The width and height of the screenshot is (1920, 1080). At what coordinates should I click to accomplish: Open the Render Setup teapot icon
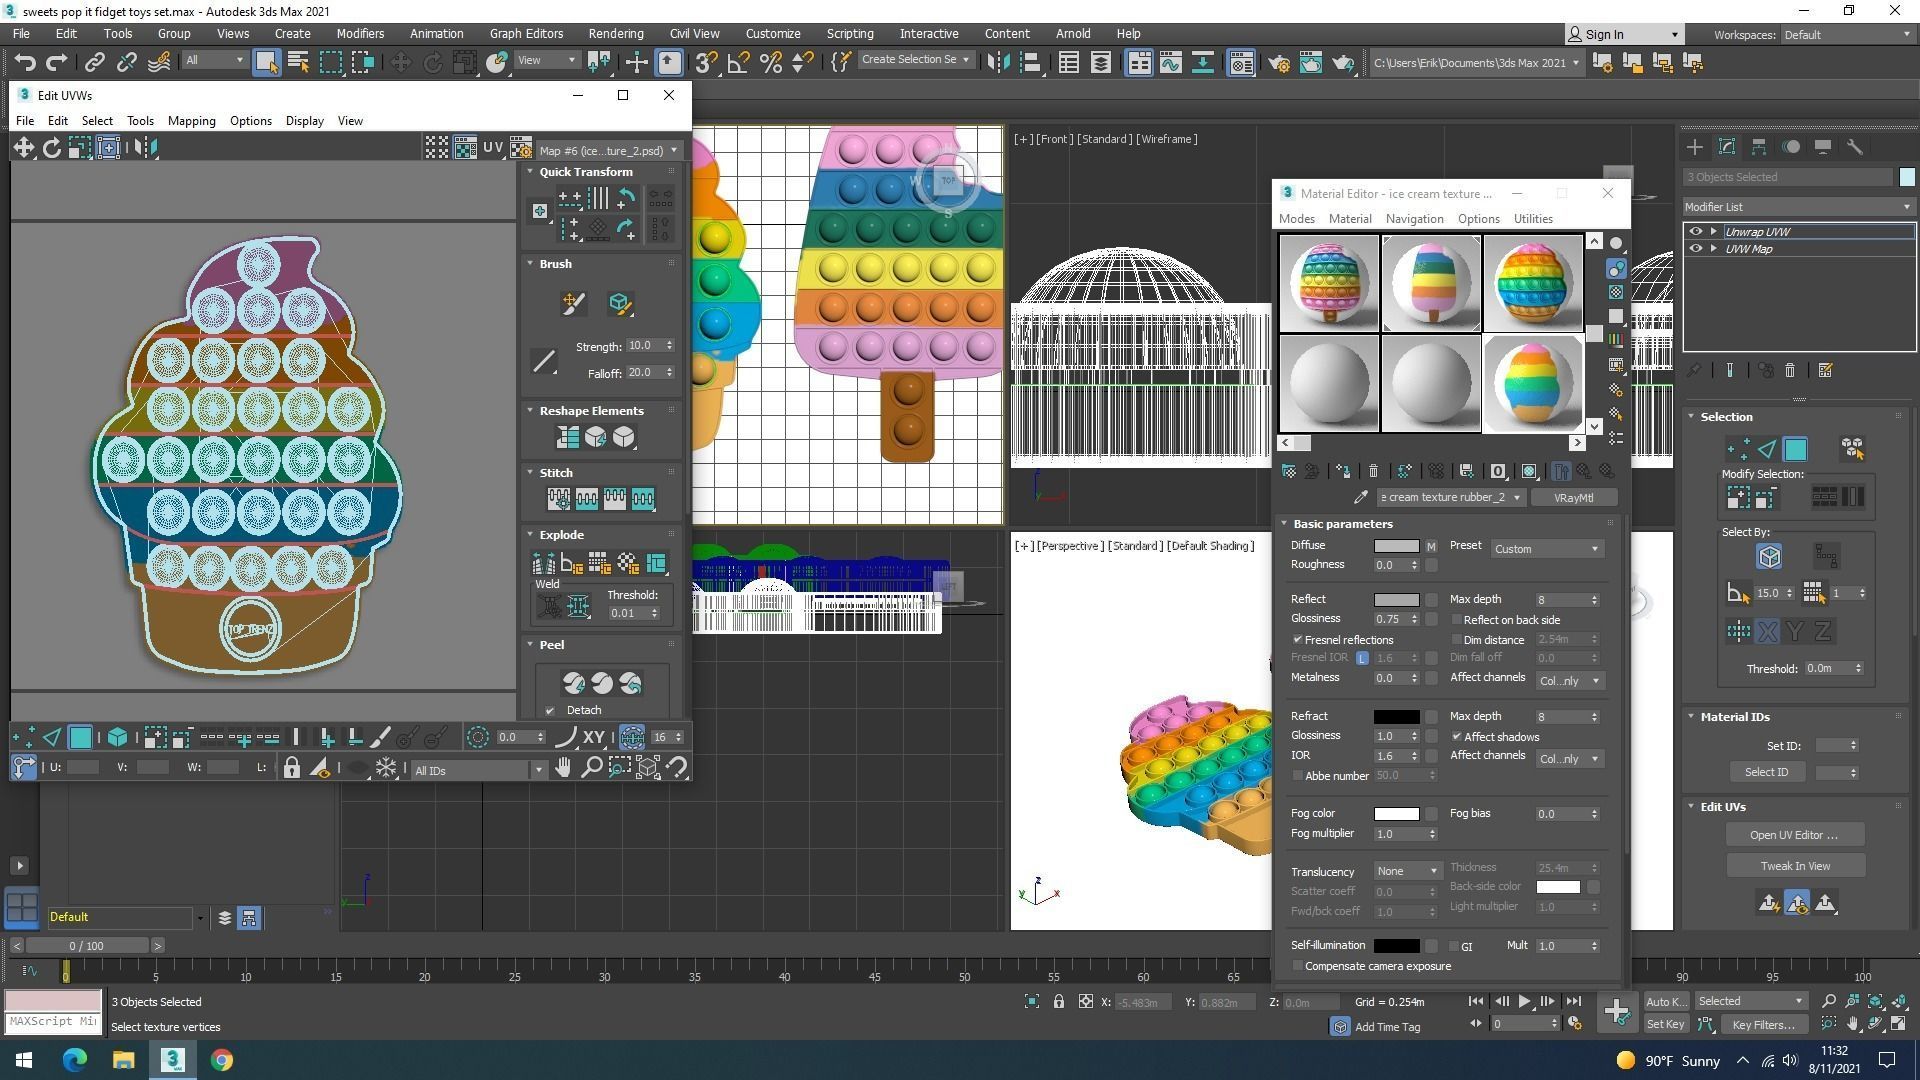point(1278,63)
